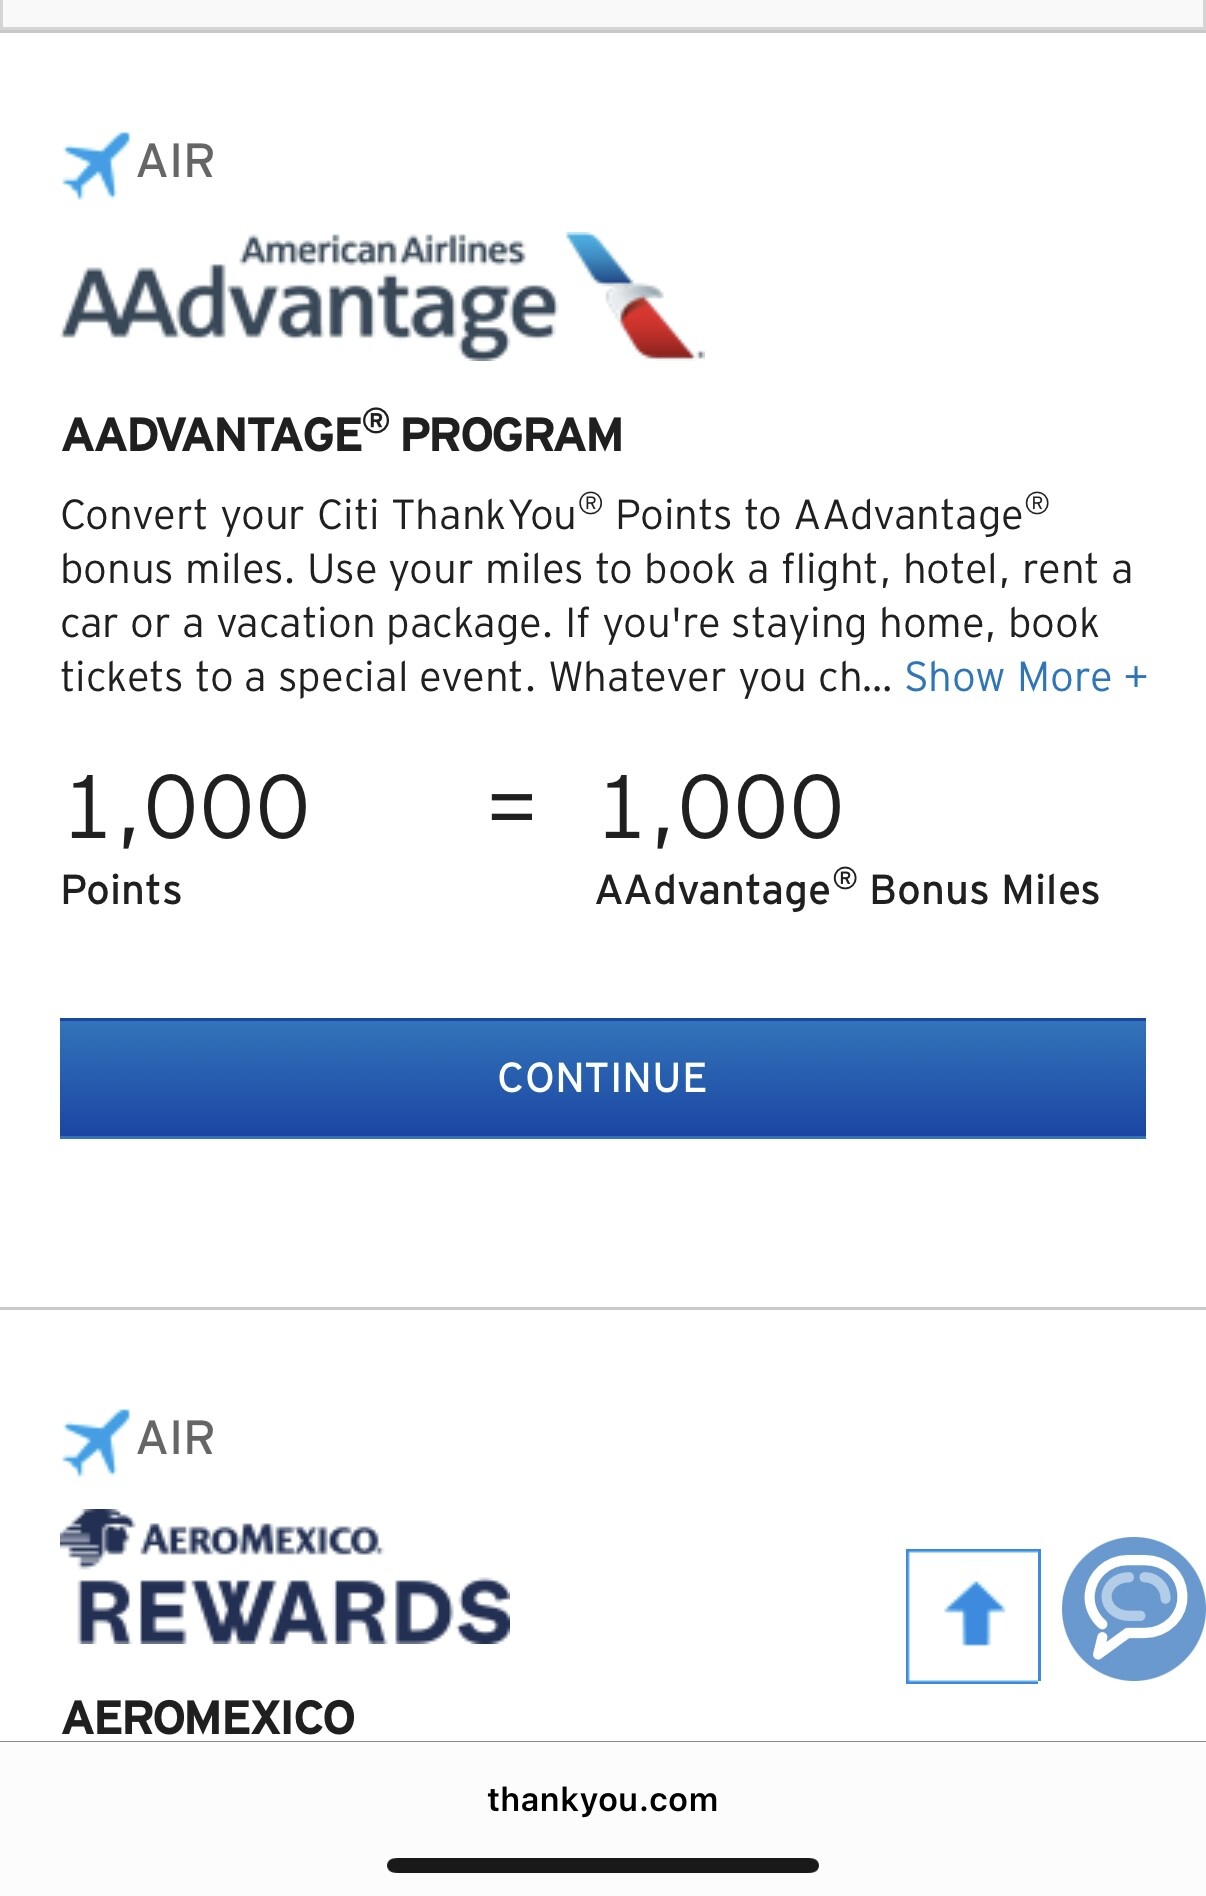The height and width of the screenshot is (1896, 1206).
Task: Tap the AIR label above American Airlines
Action: [176, 162]
